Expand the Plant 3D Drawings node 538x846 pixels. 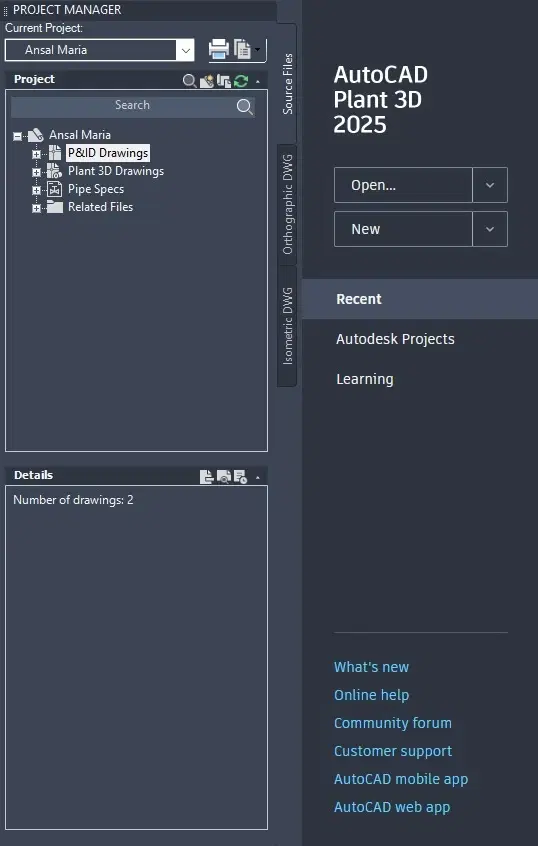click(x=36, y=172)
